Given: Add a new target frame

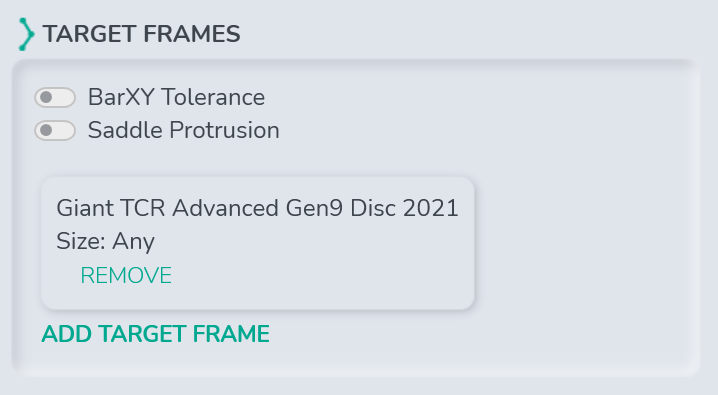Looking at the screenshot, I should [x=156, y=334].
